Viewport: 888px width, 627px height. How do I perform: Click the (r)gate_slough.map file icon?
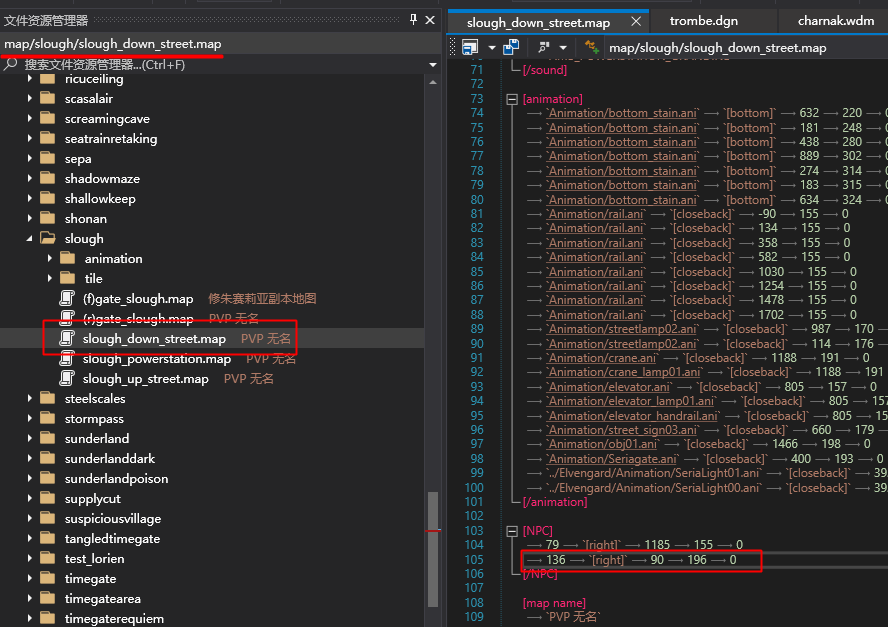tap(67, 318)
